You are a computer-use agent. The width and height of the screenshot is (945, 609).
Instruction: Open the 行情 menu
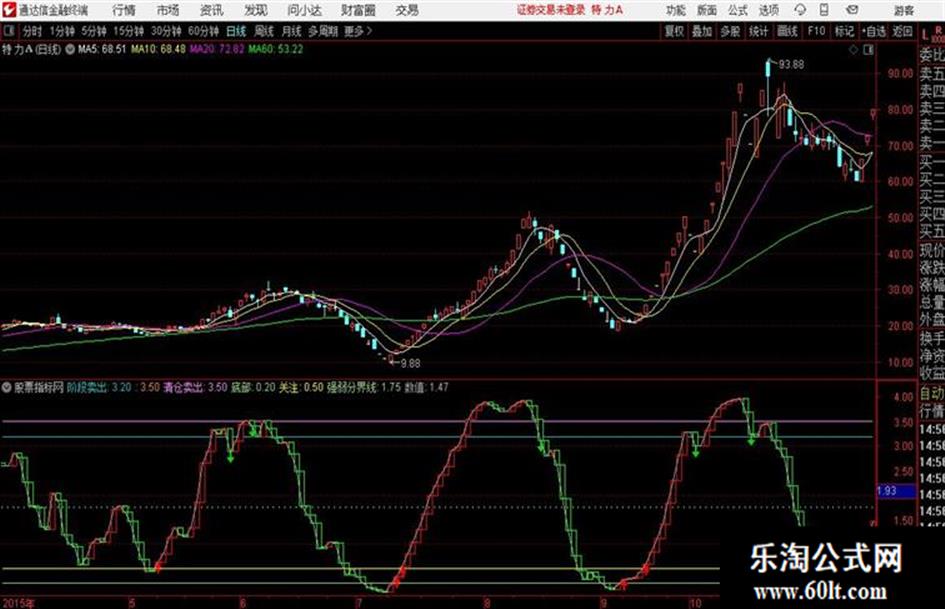[x=124, y=10]
